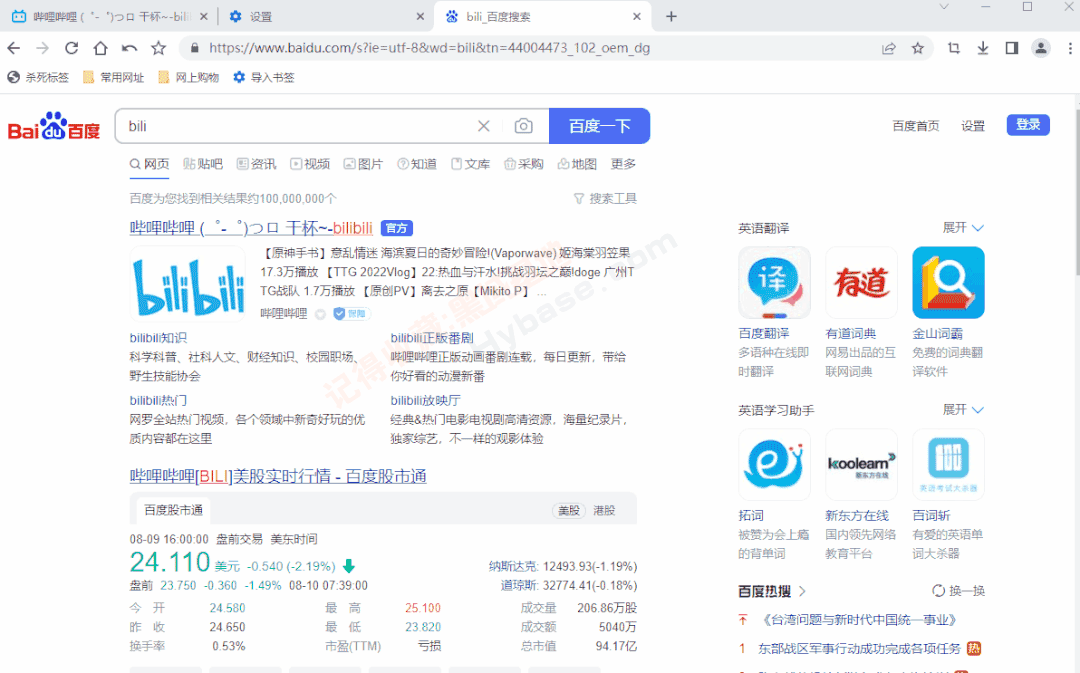Open tab search chevron in title bar
The height and width of the screenshot is (673, 1080).
click(x=944, y=7)
